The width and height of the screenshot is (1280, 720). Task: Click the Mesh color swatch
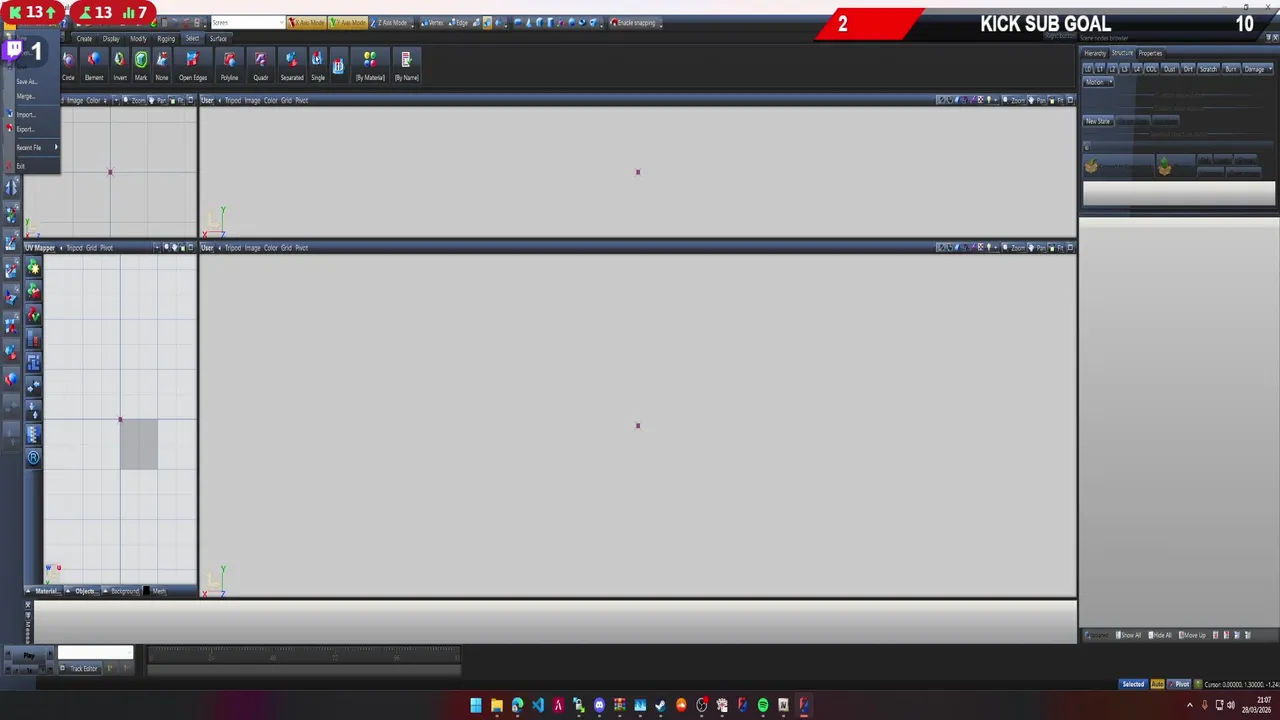pyautogui.click(x=146, y=591)
